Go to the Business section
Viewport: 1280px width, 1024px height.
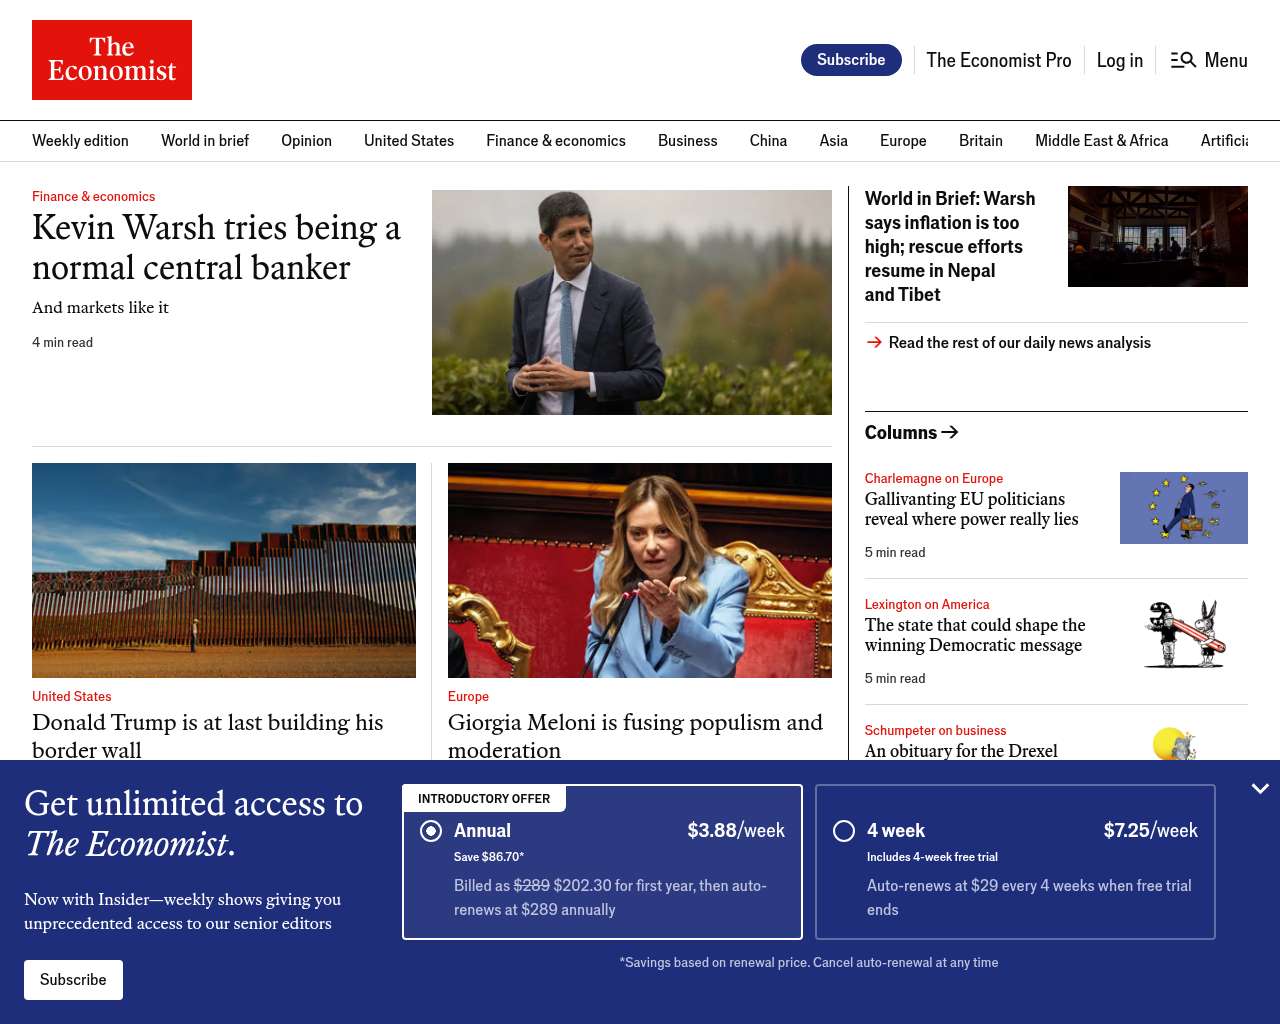point(688,141)
